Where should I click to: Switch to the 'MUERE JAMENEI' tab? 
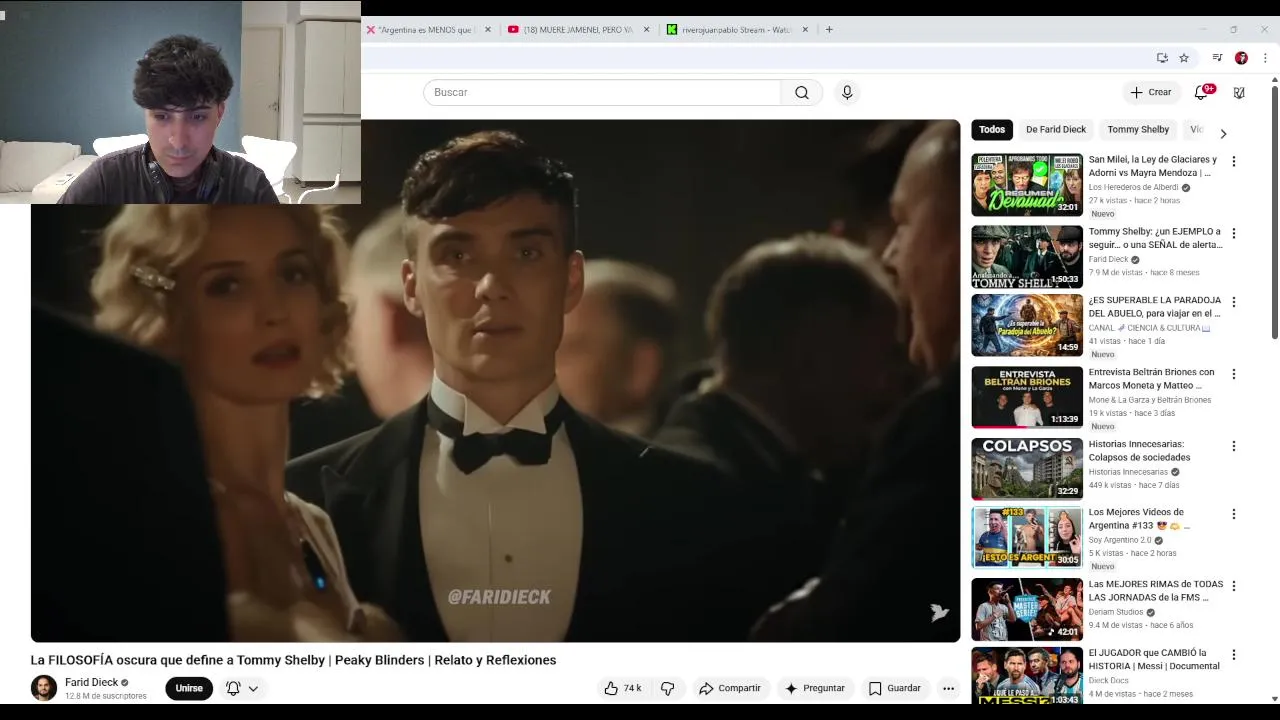click(578, 30)
